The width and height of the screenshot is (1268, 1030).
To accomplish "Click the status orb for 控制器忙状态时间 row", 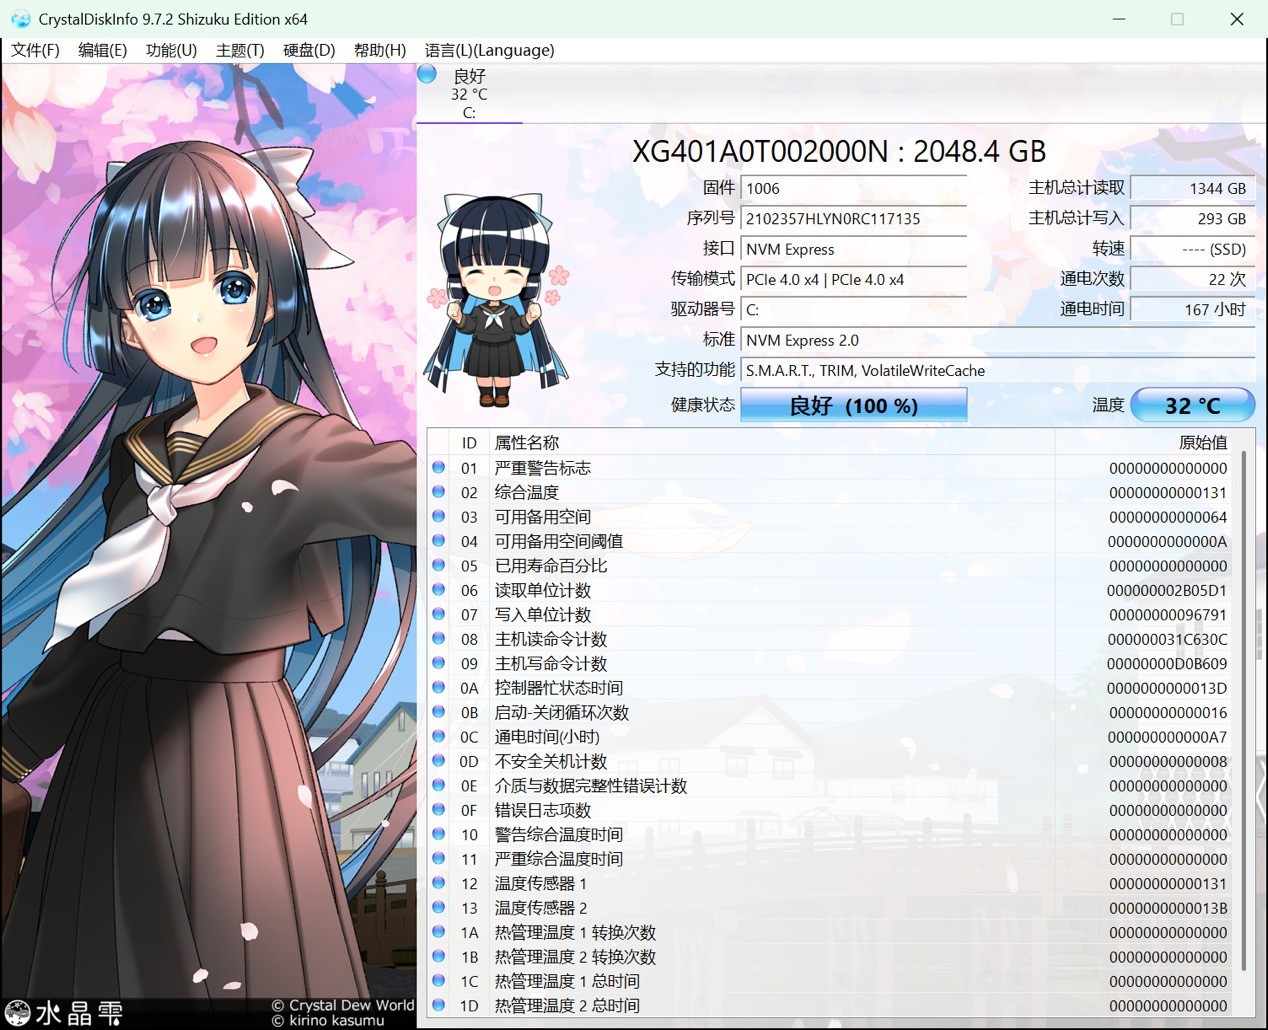I will coord(438,687).
